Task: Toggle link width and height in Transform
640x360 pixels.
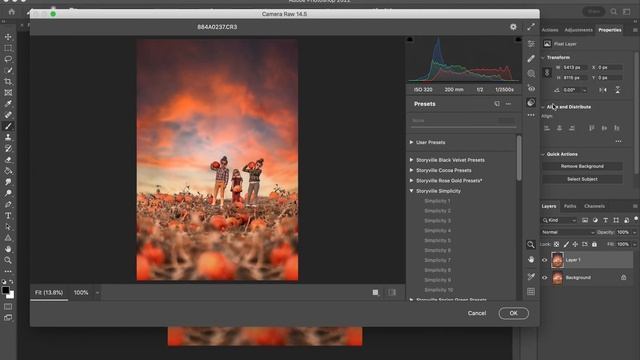Action: (x=547, y=73)
